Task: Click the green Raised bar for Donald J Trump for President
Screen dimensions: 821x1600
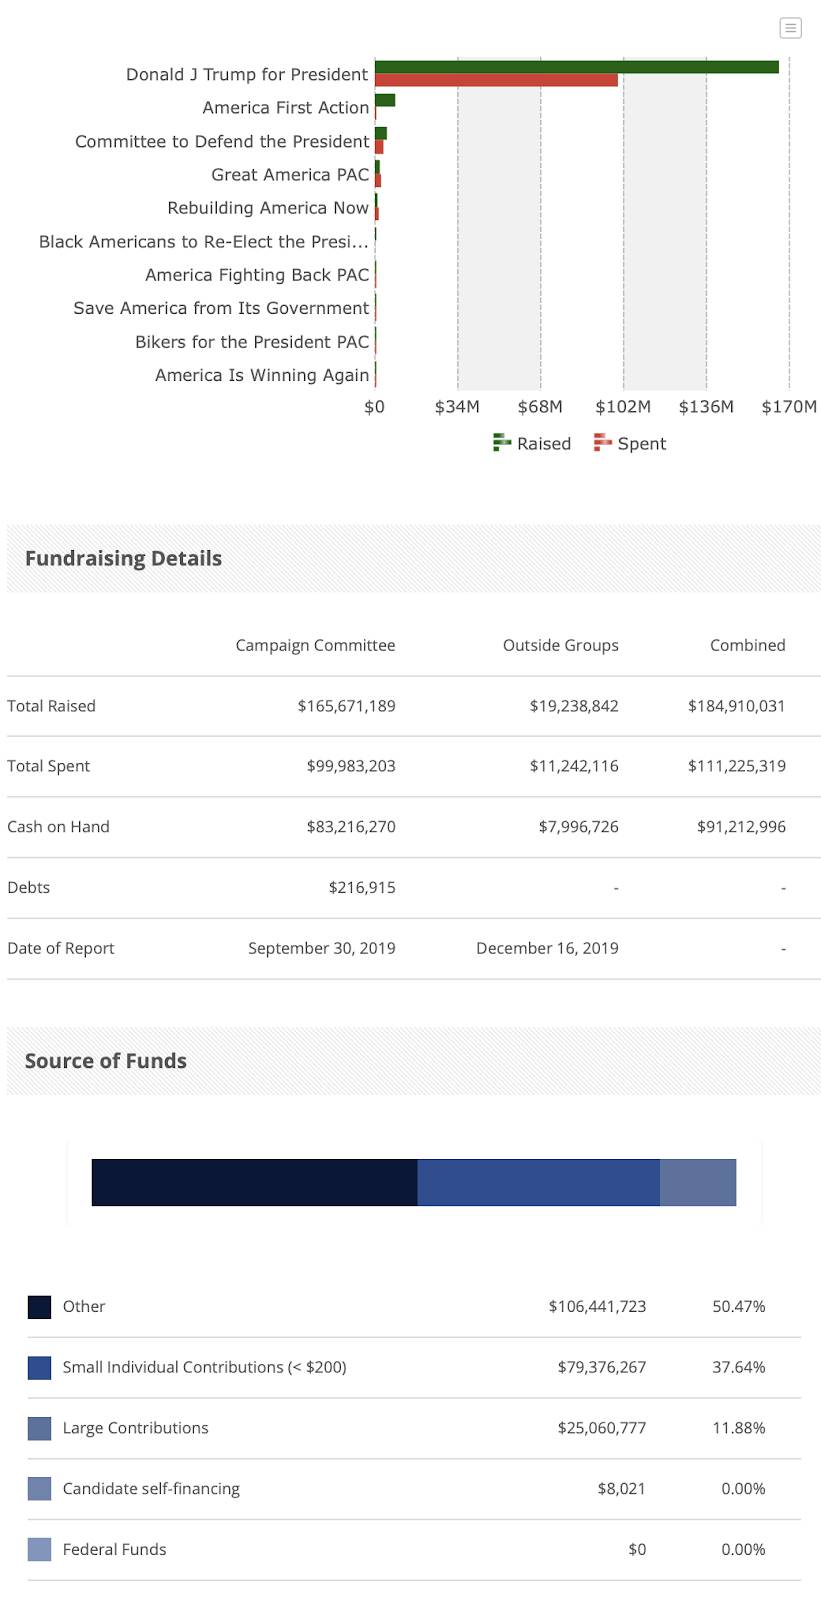Action: pyautogui.click(x=577, y=67)
